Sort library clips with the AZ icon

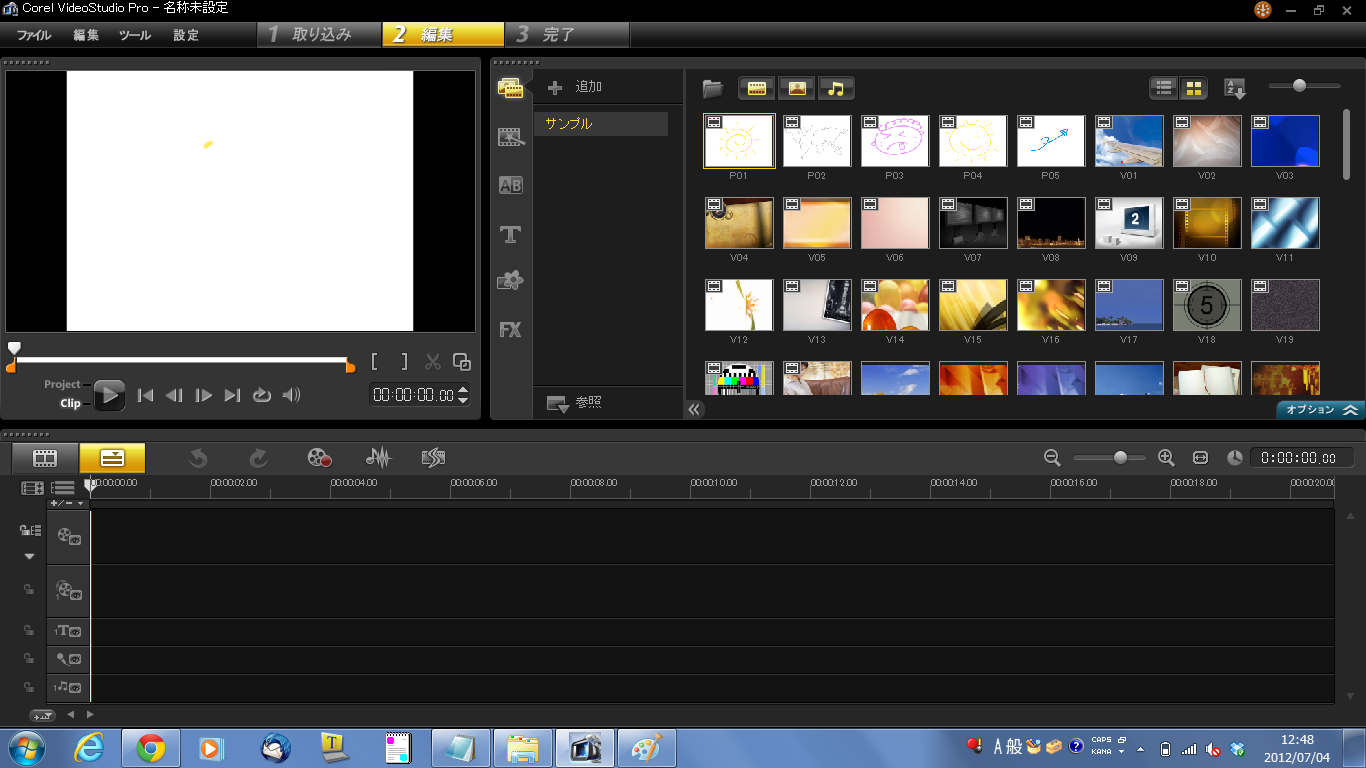click(1235, 88)
